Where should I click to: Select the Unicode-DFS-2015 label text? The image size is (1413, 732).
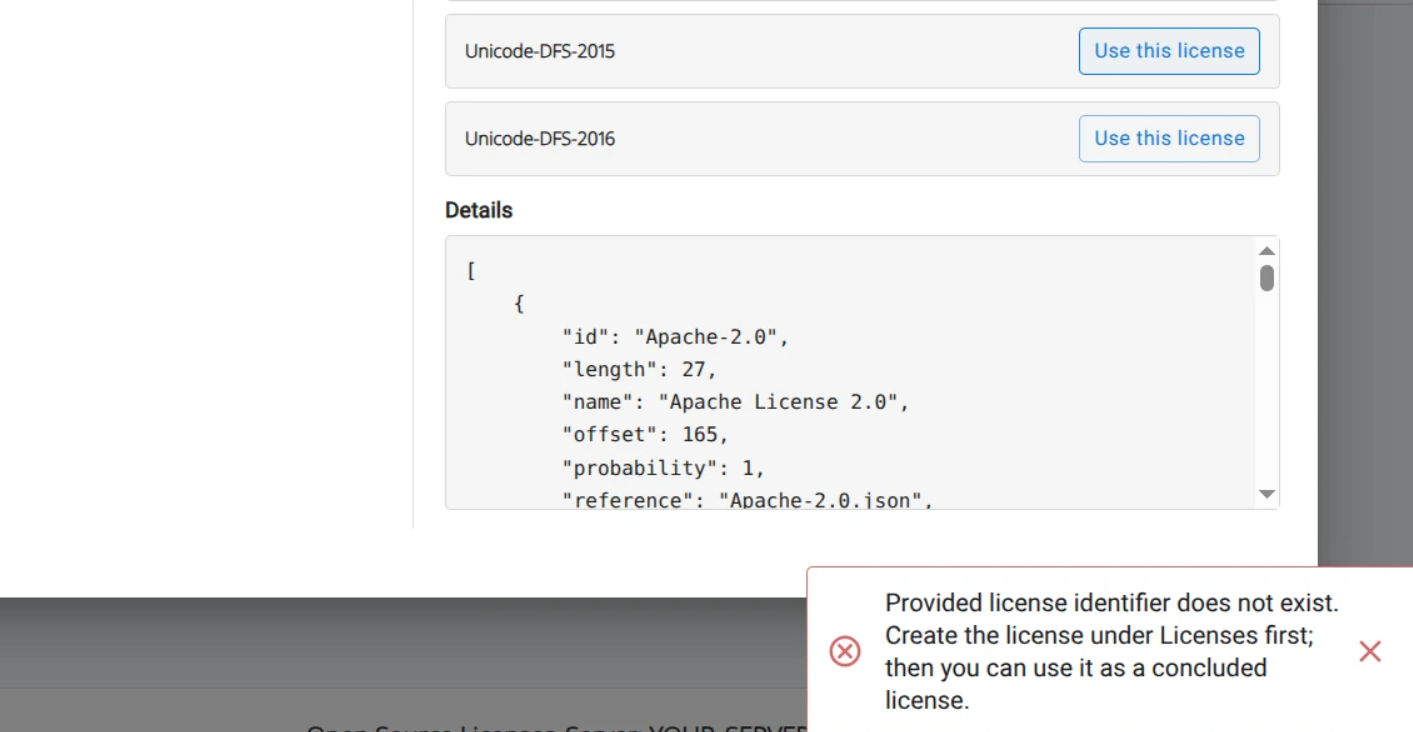coord(540,51)
